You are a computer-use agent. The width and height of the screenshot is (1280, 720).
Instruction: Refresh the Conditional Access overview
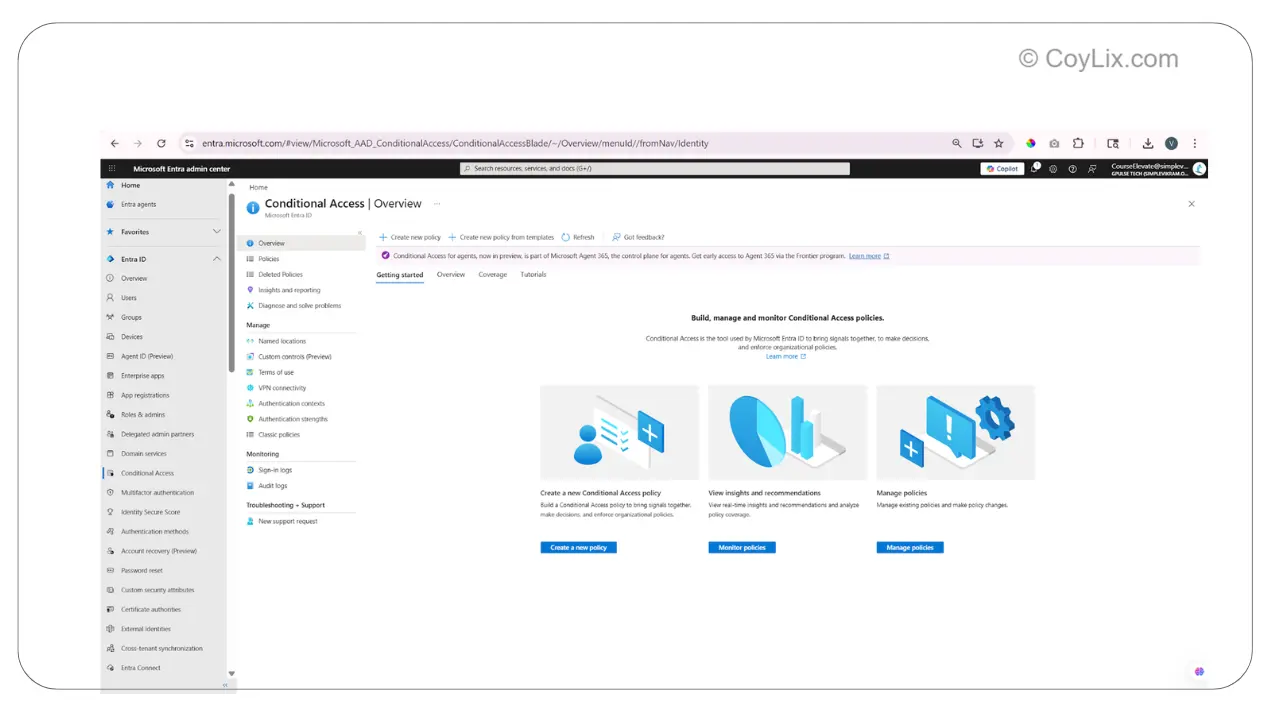pyautogui.click(x=578, y=237)
